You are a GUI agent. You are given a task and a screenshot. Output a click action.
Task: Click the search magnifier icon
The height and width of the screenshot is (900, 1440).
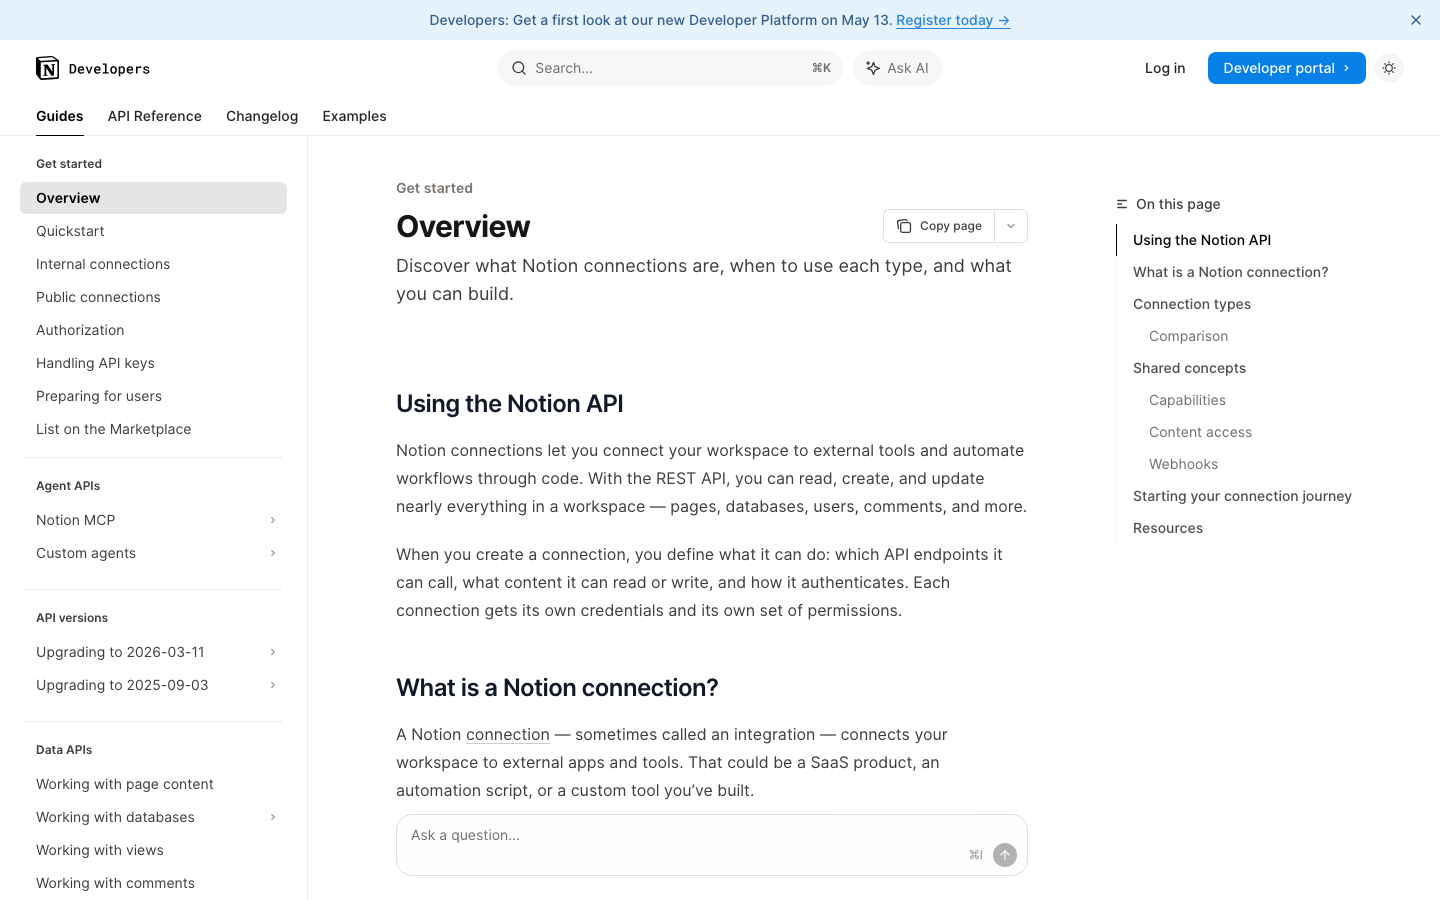(x=519, y=68)
